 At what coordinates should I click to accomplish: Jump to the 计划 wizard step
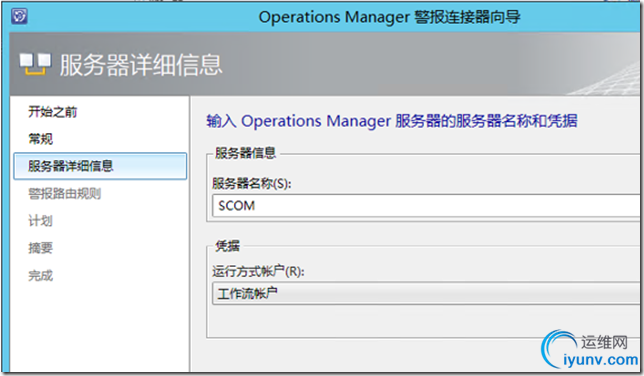(x=40, y=221)
